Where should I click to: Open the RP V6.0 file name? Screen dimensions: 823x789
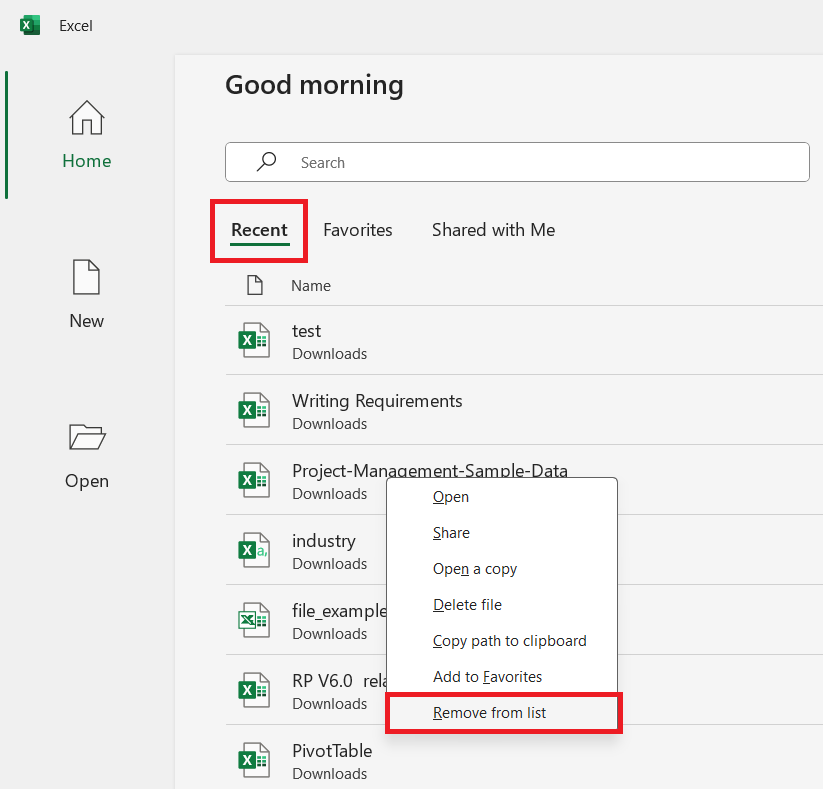click(339, 681)
